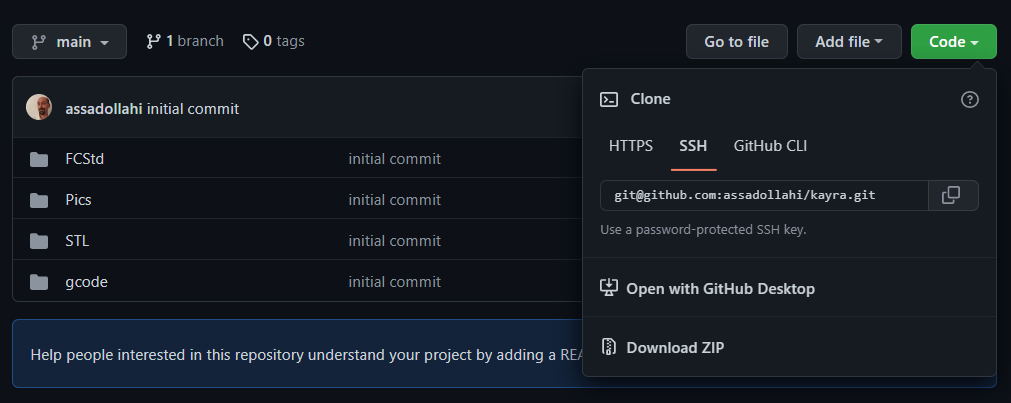Click the Clone help question mark icon
The image size is (1011, 403).
pos(970,99)
